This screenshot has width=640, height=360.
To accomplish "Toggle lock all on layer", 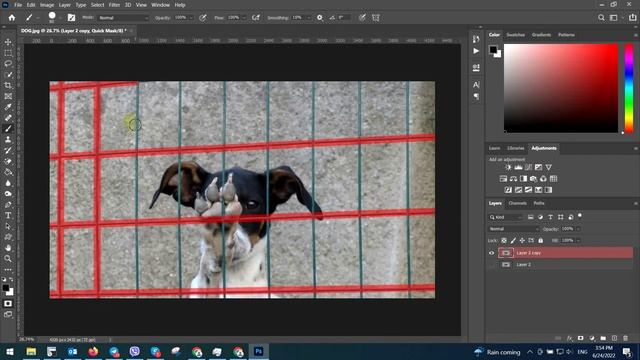I will point(541,240).
